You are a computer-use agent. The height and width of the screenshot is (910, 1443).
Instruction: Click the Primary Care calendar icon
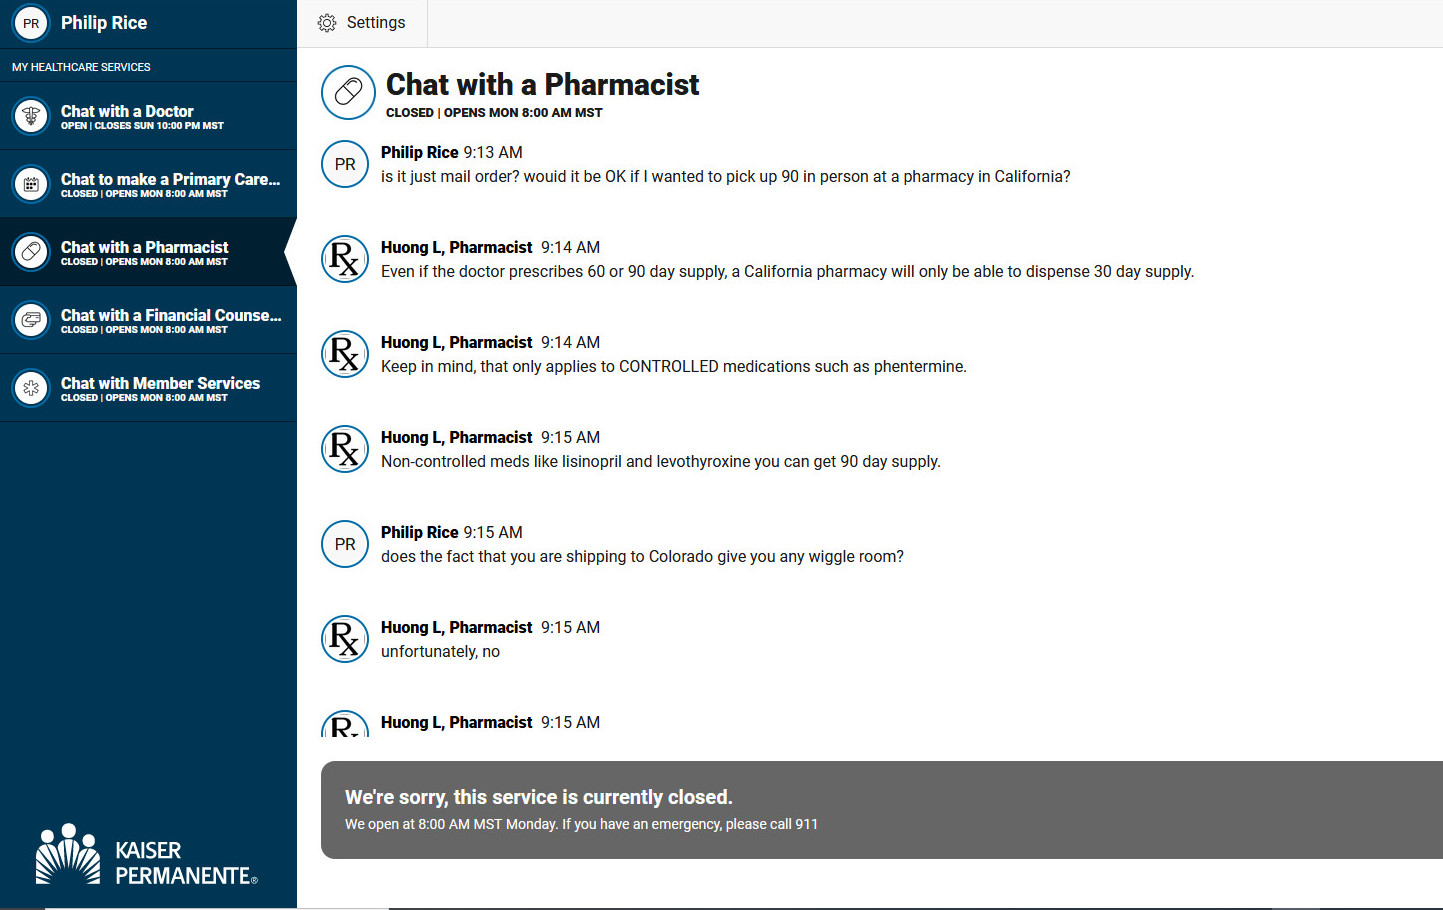[x=31, y=184]
